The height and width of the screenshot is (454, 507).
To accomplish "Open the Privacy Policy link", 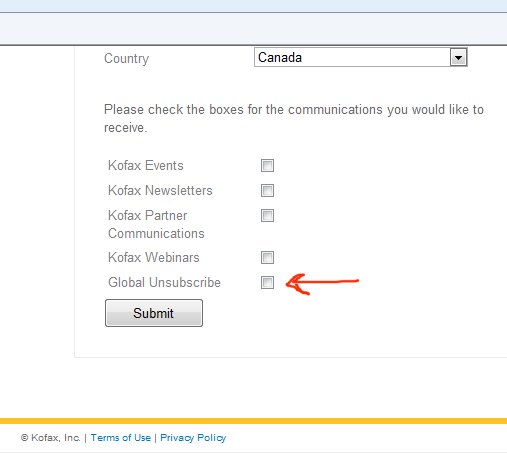I will 193,438.
